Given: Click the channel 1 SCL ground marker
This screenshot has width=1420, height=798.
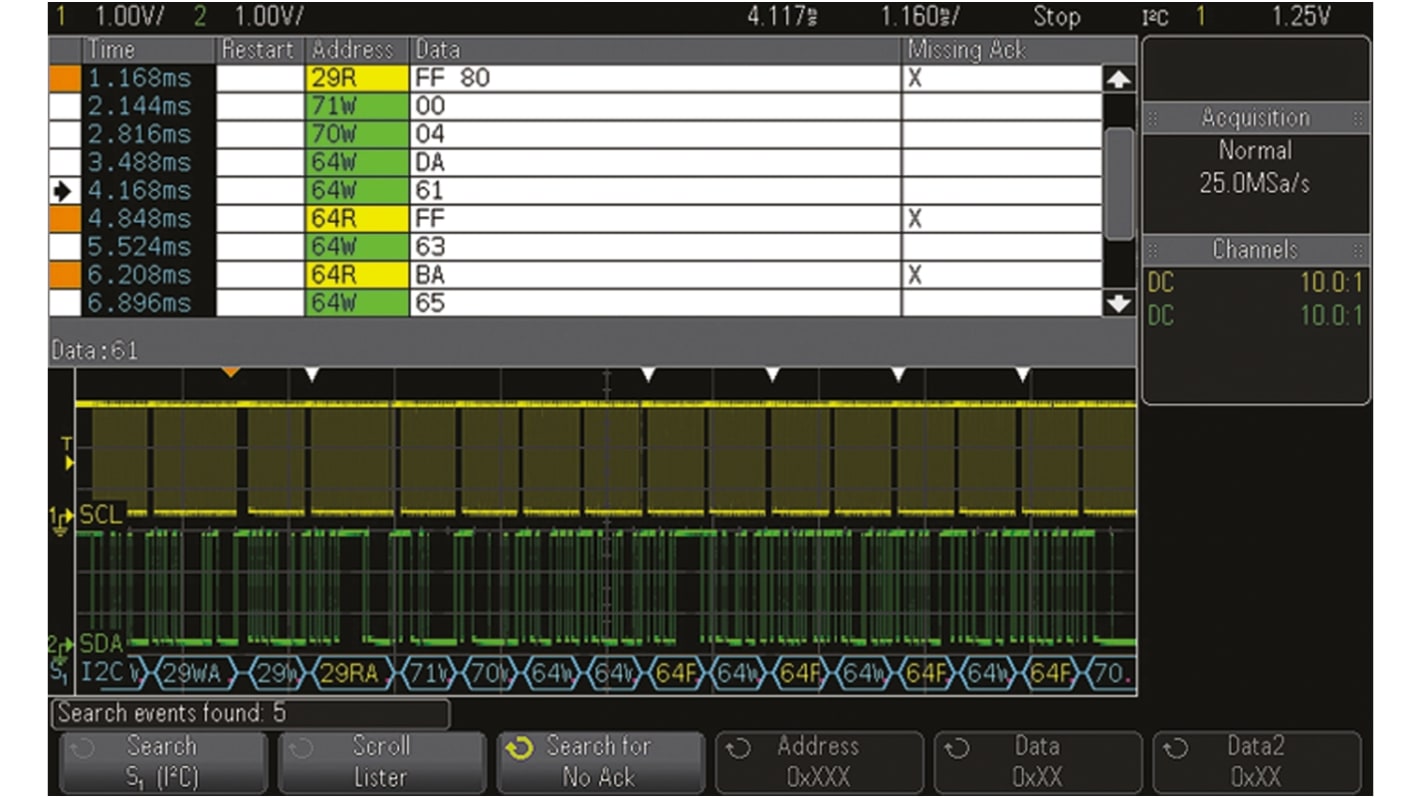Looking at the screenshot, I should point(60,518).
